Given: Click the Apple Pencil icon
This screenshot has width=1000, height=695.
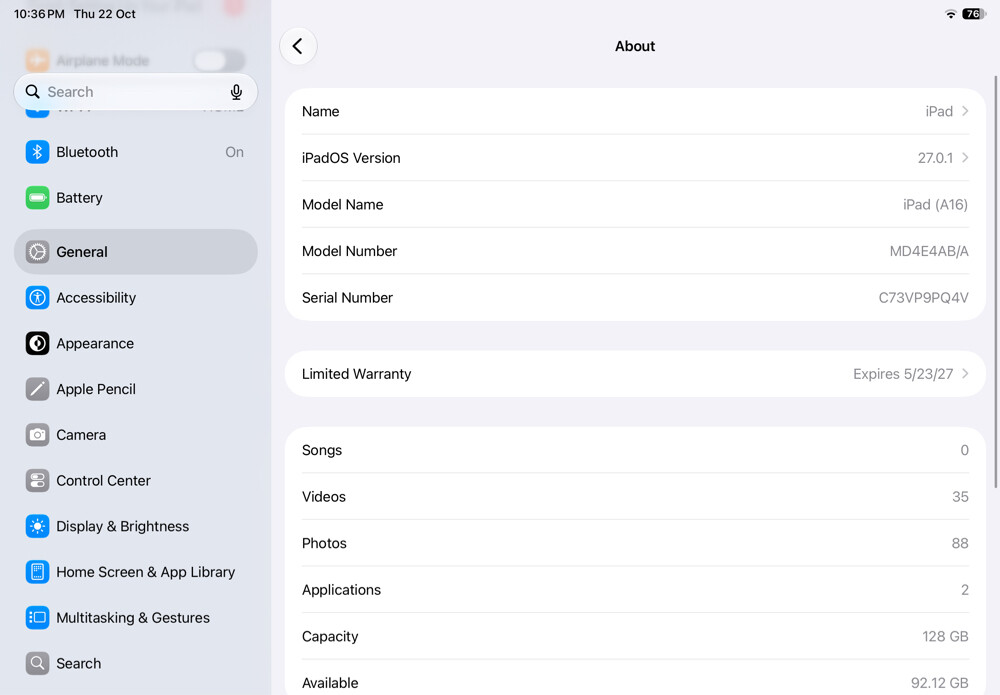Looking at the screenshot, I should click(x=38, y=389).
